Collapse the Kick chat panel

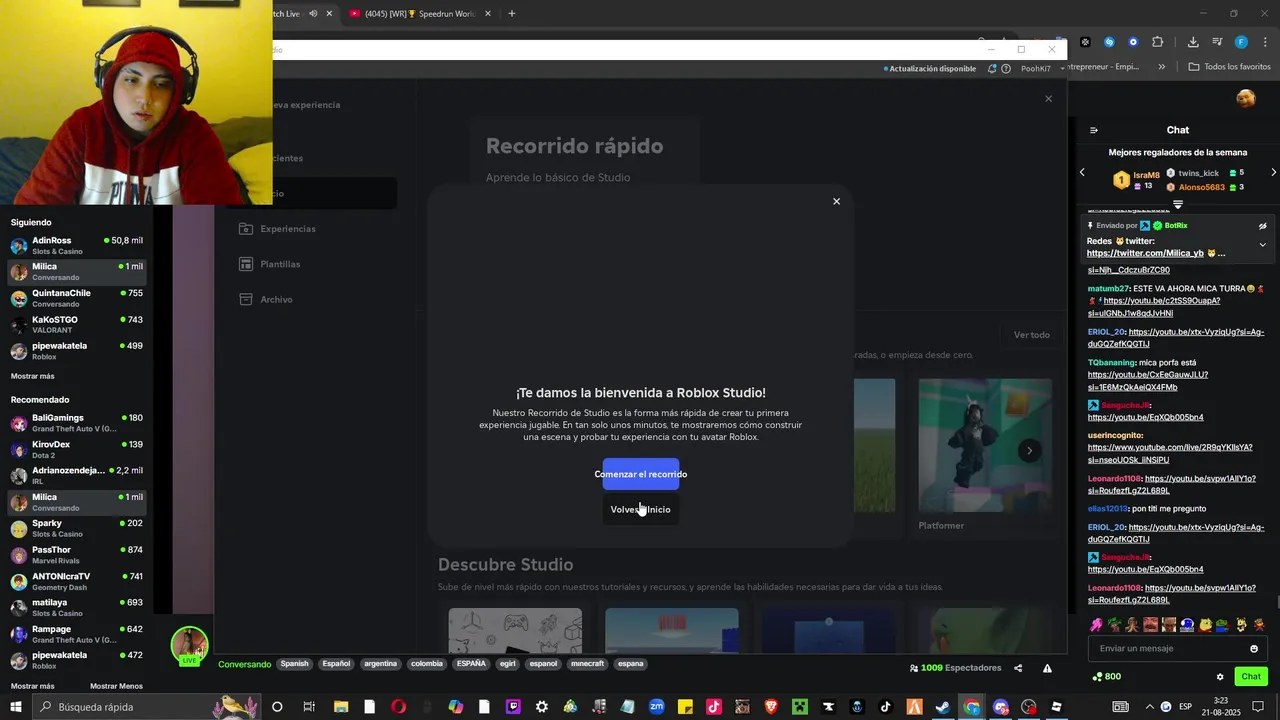coord(1094,130)
